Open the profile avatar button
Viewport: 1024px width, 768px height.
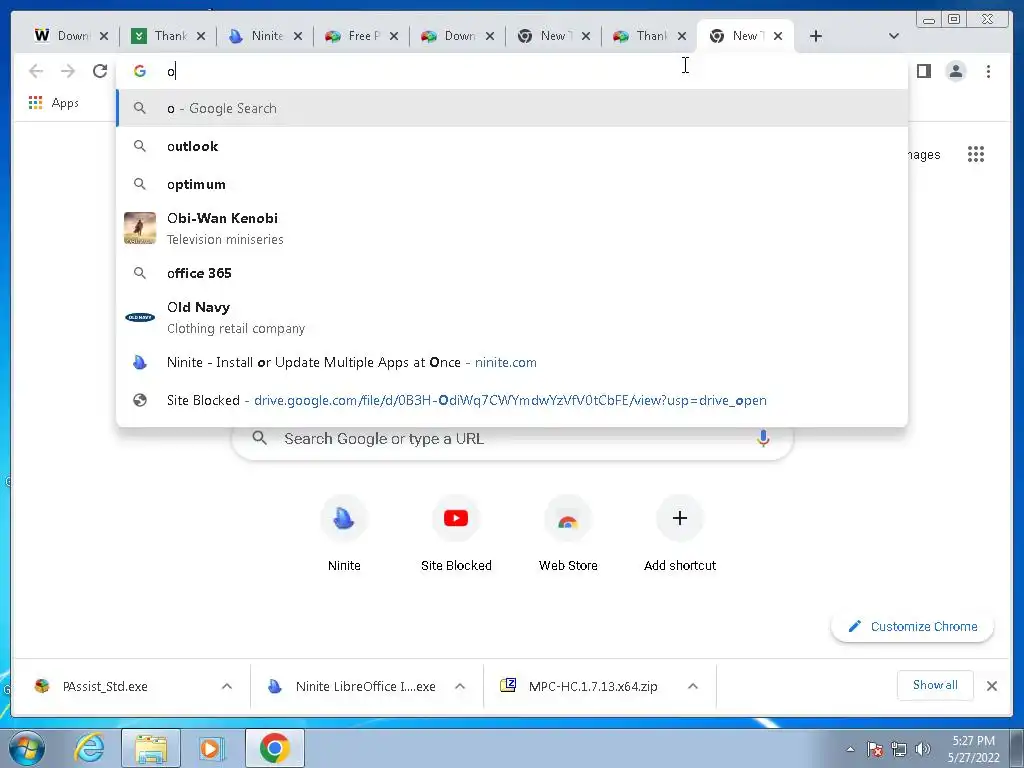click(955, 71)
